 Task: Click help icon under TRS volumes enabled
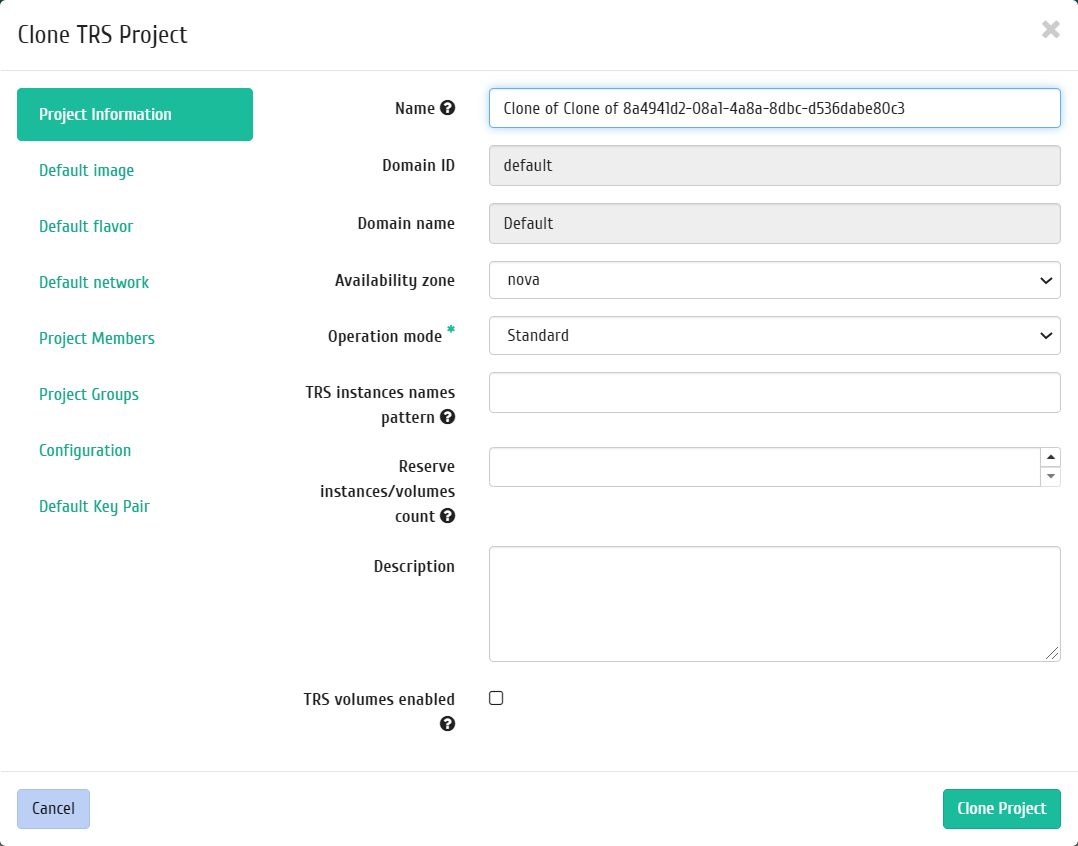448,724
